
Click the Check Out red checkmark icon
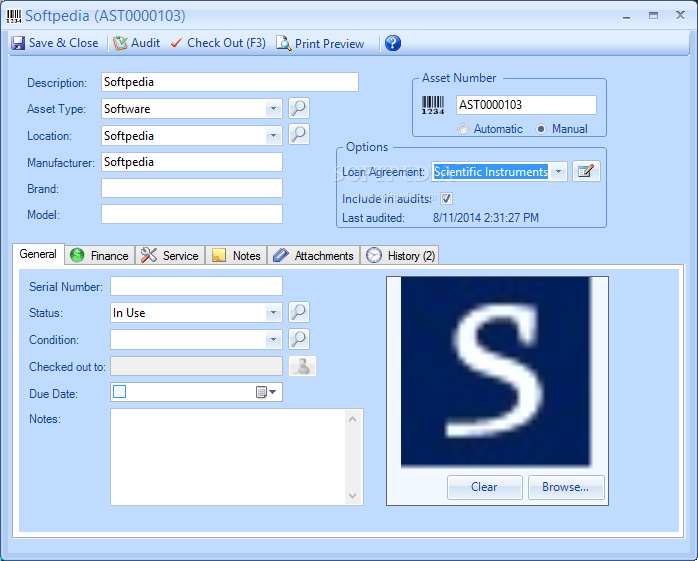[177, 43]
